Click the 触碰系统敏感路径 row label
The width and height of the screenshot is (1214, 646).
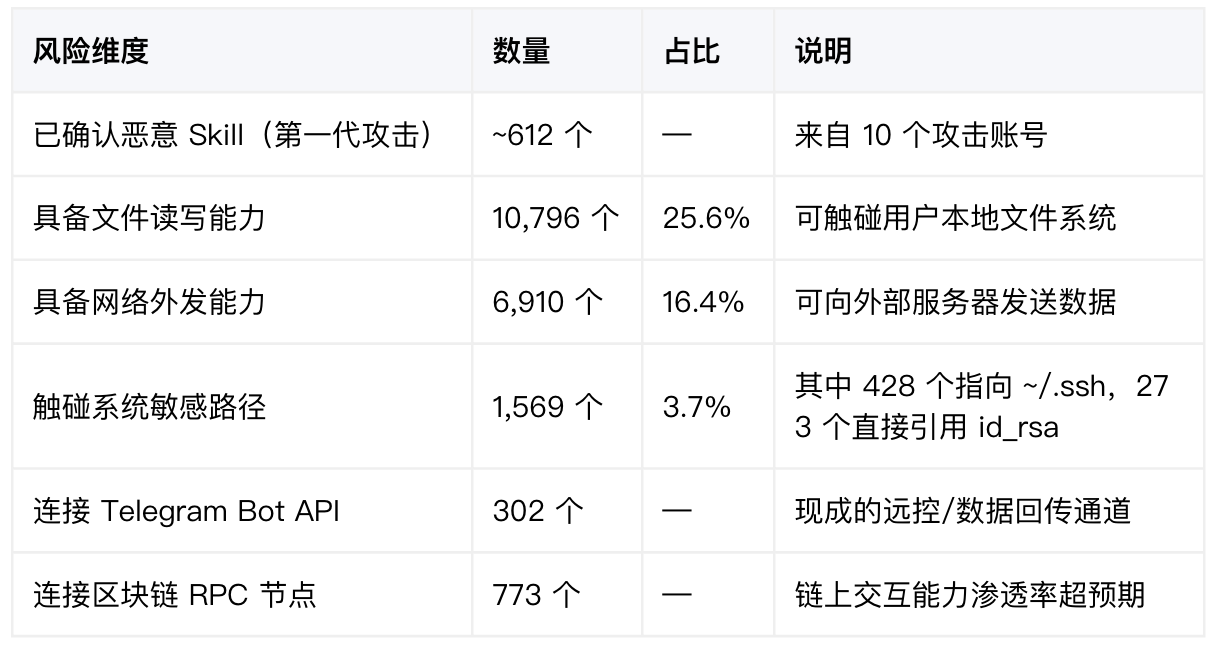149,407
